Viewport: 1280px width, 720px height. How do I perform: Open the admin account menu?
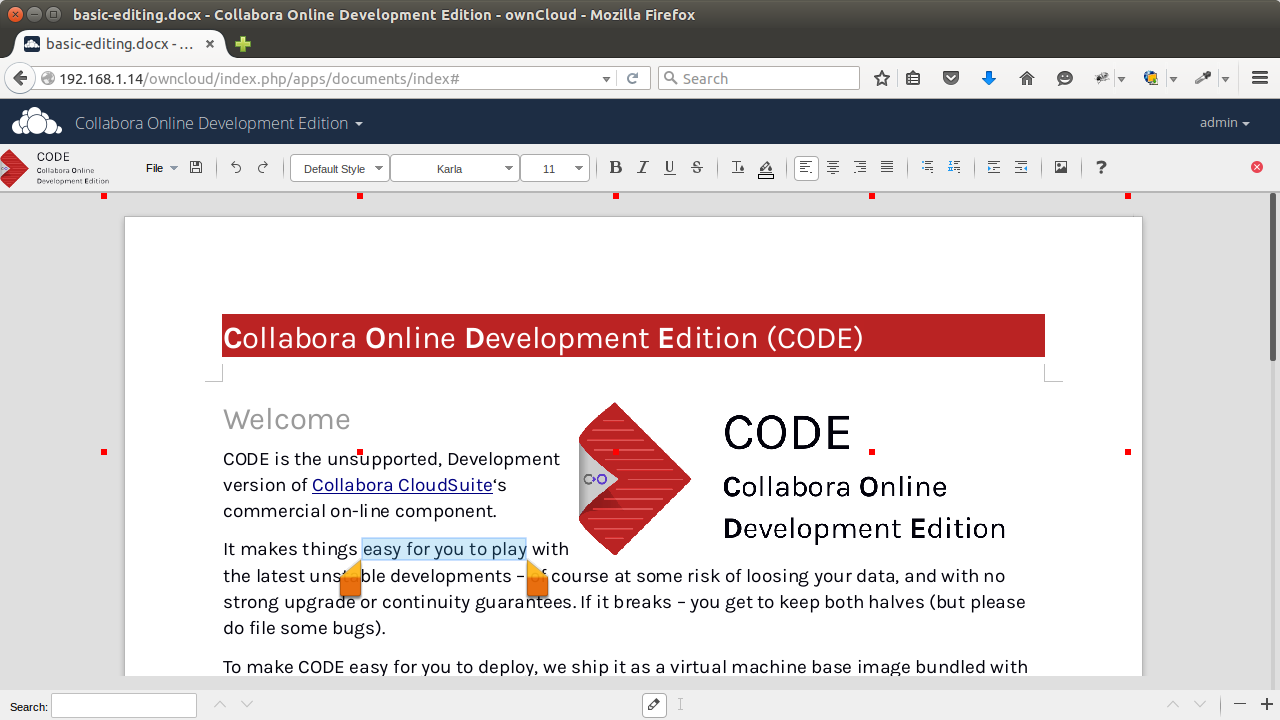coord(1224,122)
